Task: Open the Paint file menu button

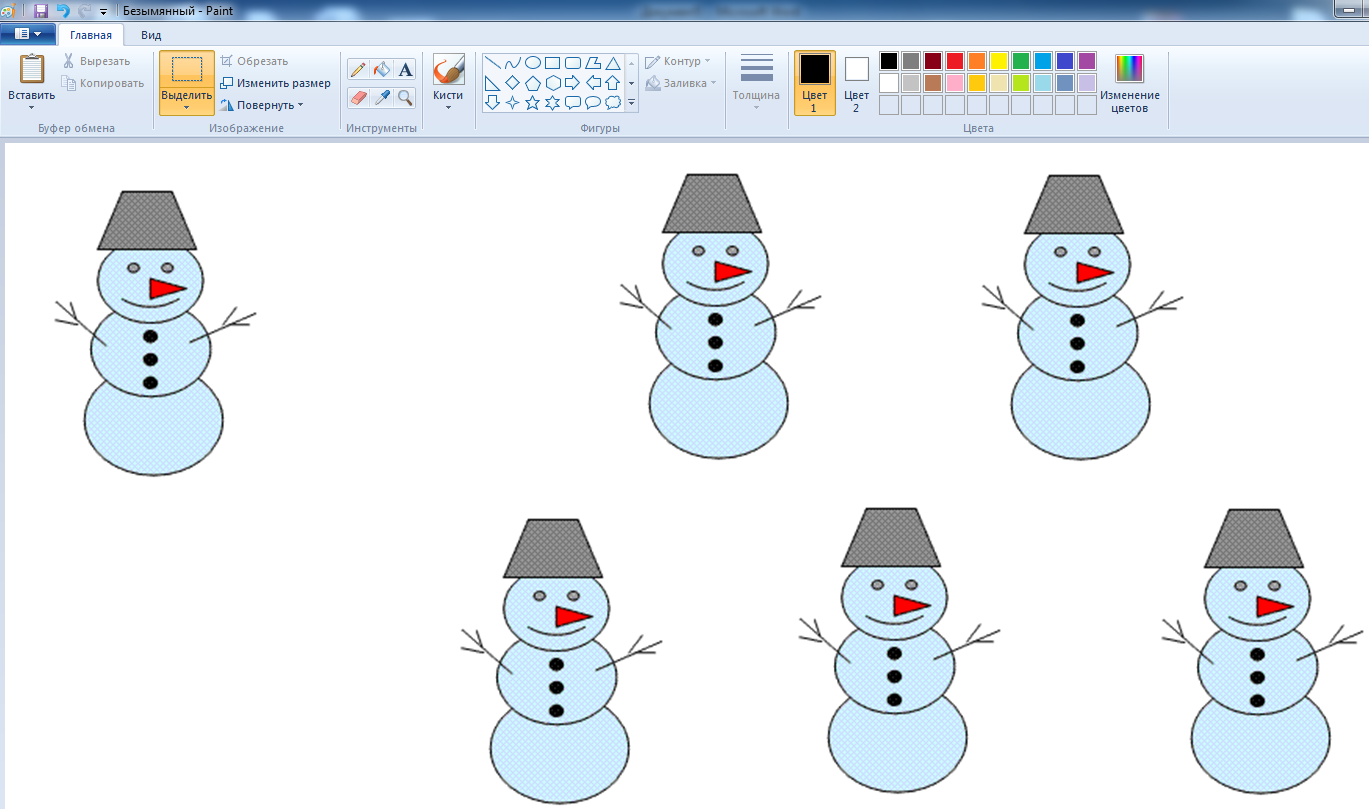Action: (x=28, y=34)
